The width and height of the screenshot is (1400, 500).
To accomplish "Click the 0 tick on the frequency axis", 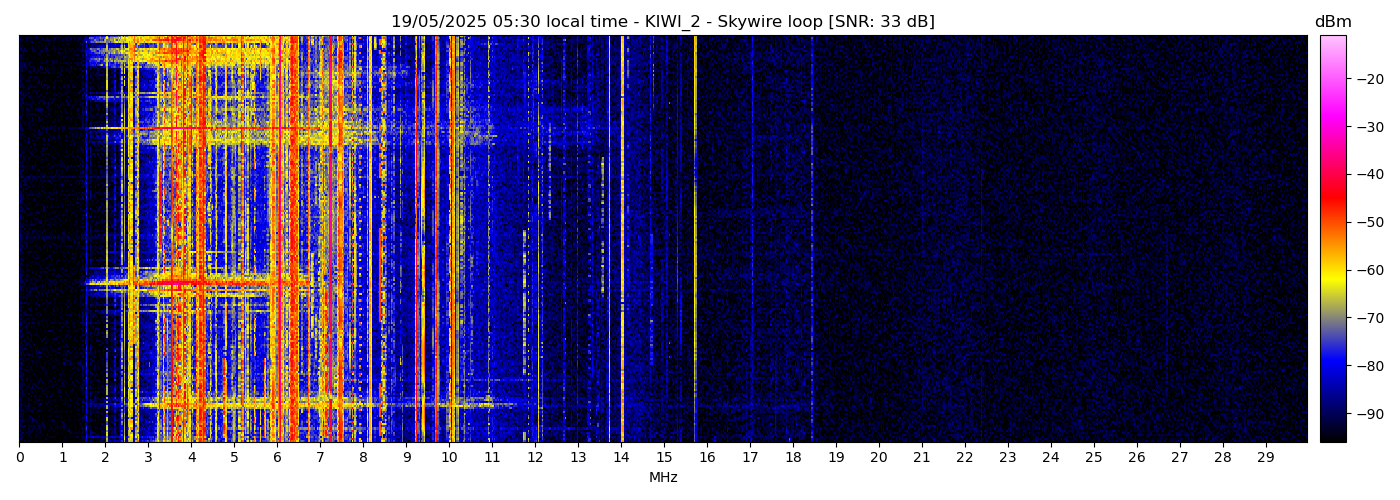I will coord(20,458).
